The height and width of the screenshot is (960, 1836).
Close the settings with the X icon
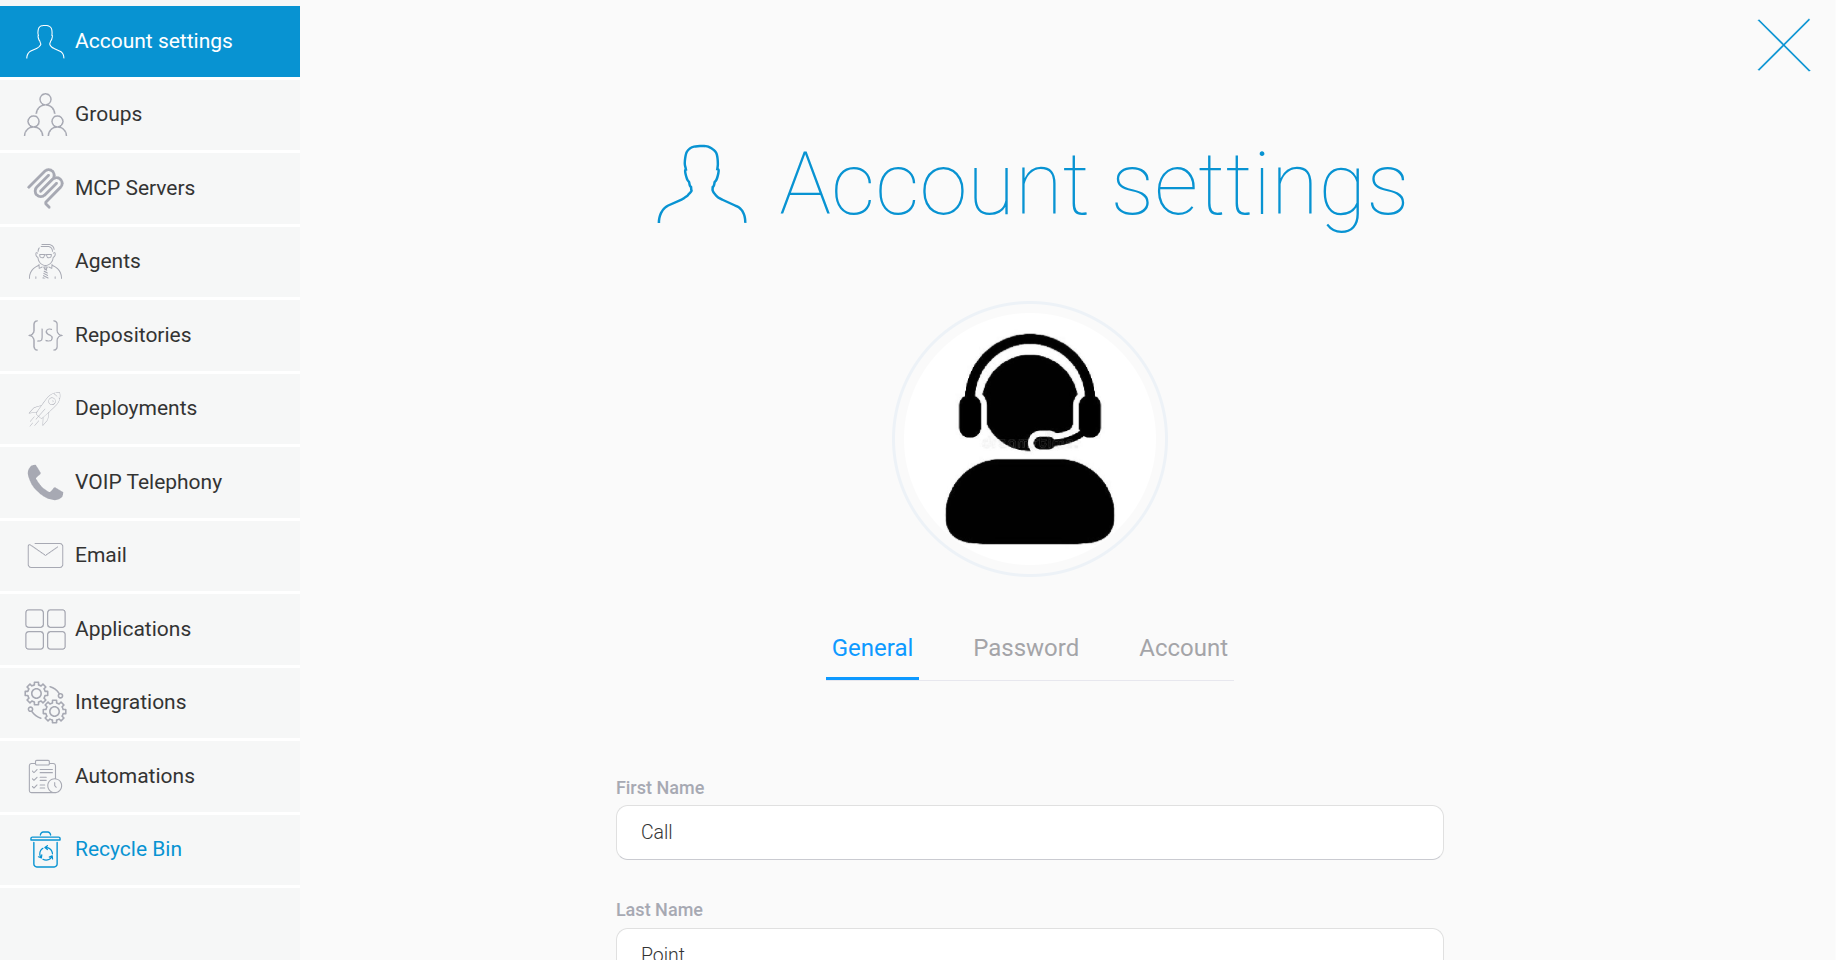(1784, 45)
